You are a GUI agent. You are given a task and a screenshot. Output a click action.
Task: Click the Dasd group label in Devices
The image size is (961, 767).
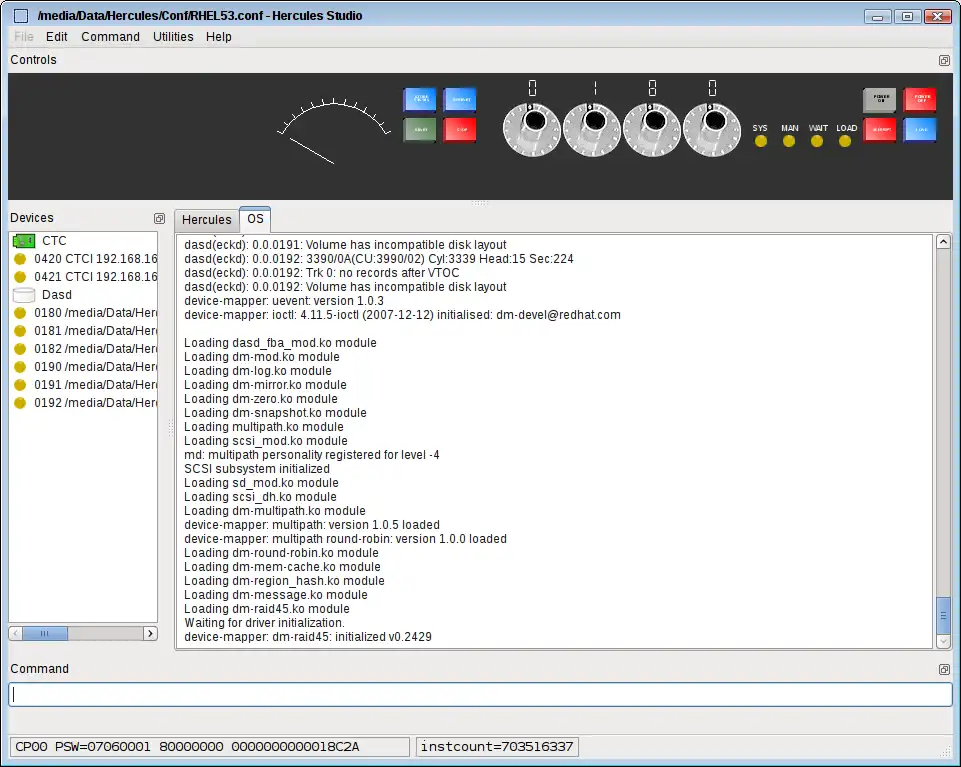click(56, 295)
